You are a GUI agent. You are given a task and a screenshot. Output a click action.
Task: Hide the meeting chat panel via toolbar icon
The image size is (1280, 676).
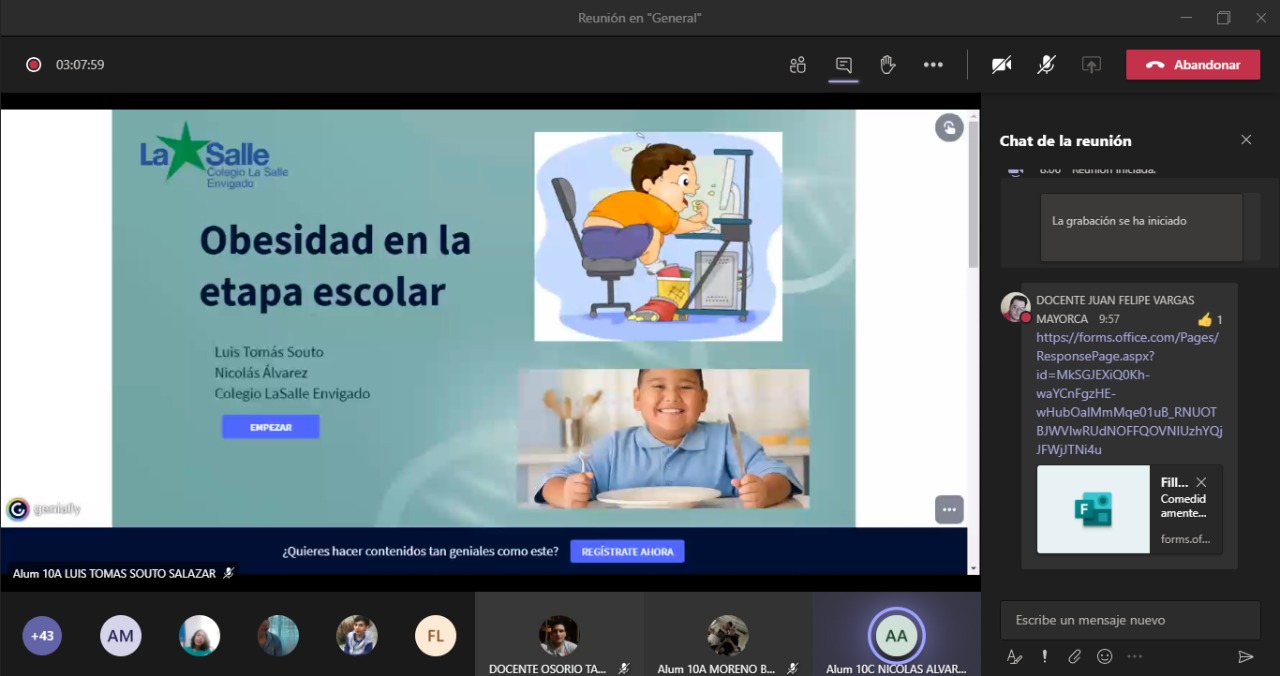pyautogui.click(x=843, y=65)
